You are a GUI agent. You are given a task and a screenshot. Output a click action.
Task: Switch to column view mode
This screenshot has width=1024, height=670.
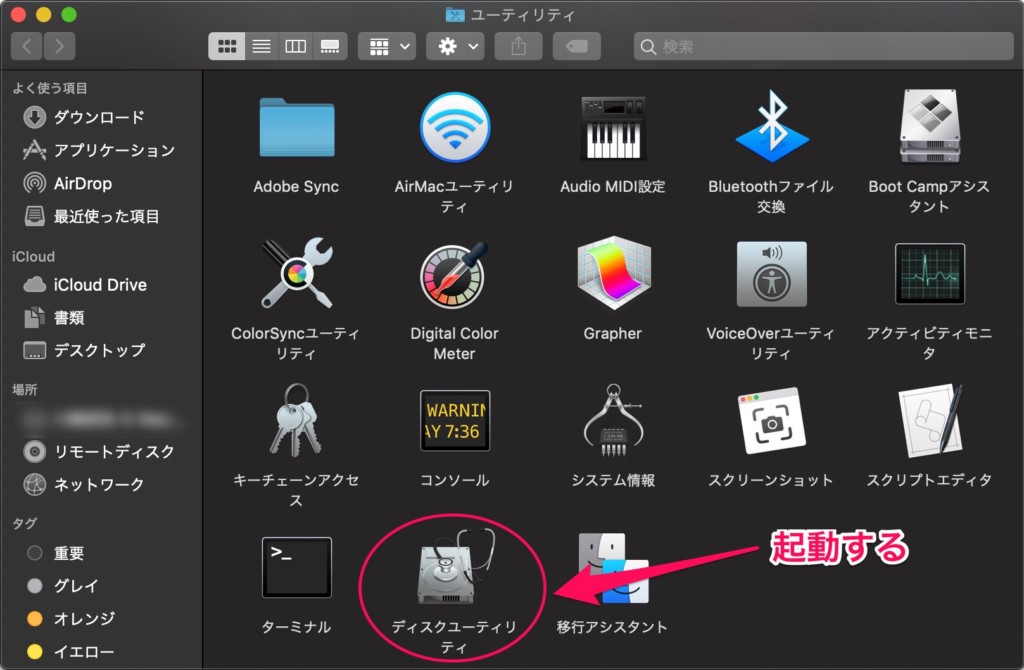295,46
